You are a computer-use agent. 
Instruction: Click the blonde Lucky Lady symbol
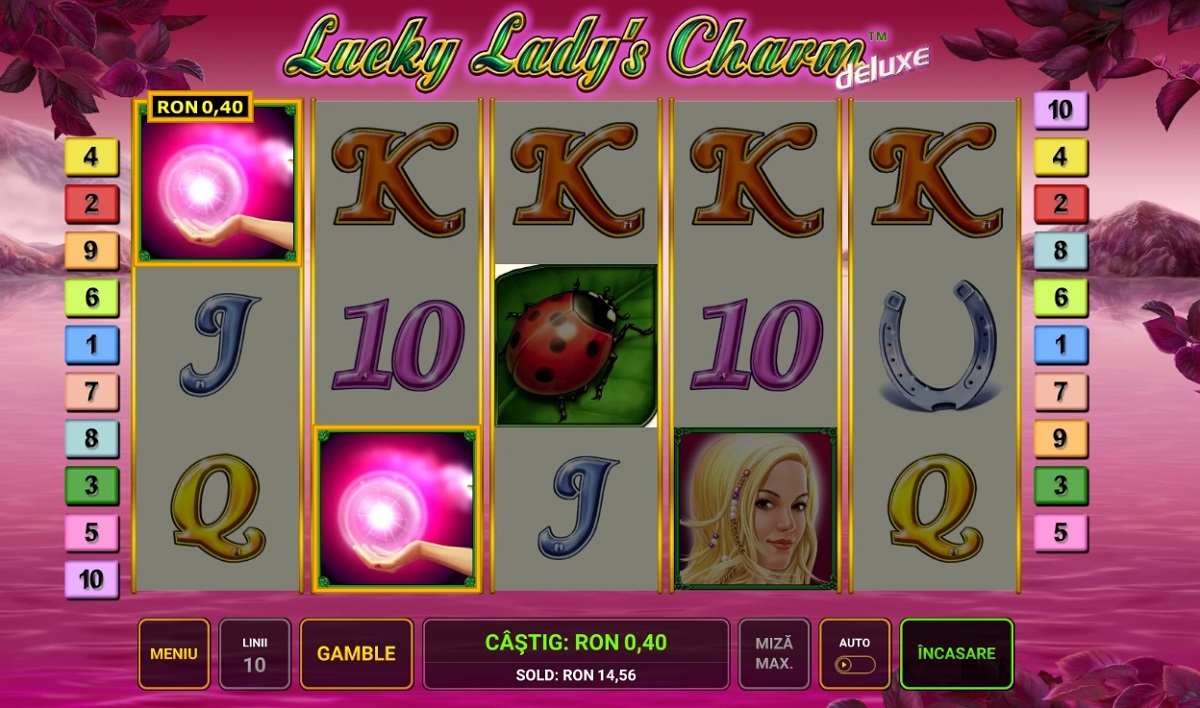pyautogui.click(x=756, y=508)
